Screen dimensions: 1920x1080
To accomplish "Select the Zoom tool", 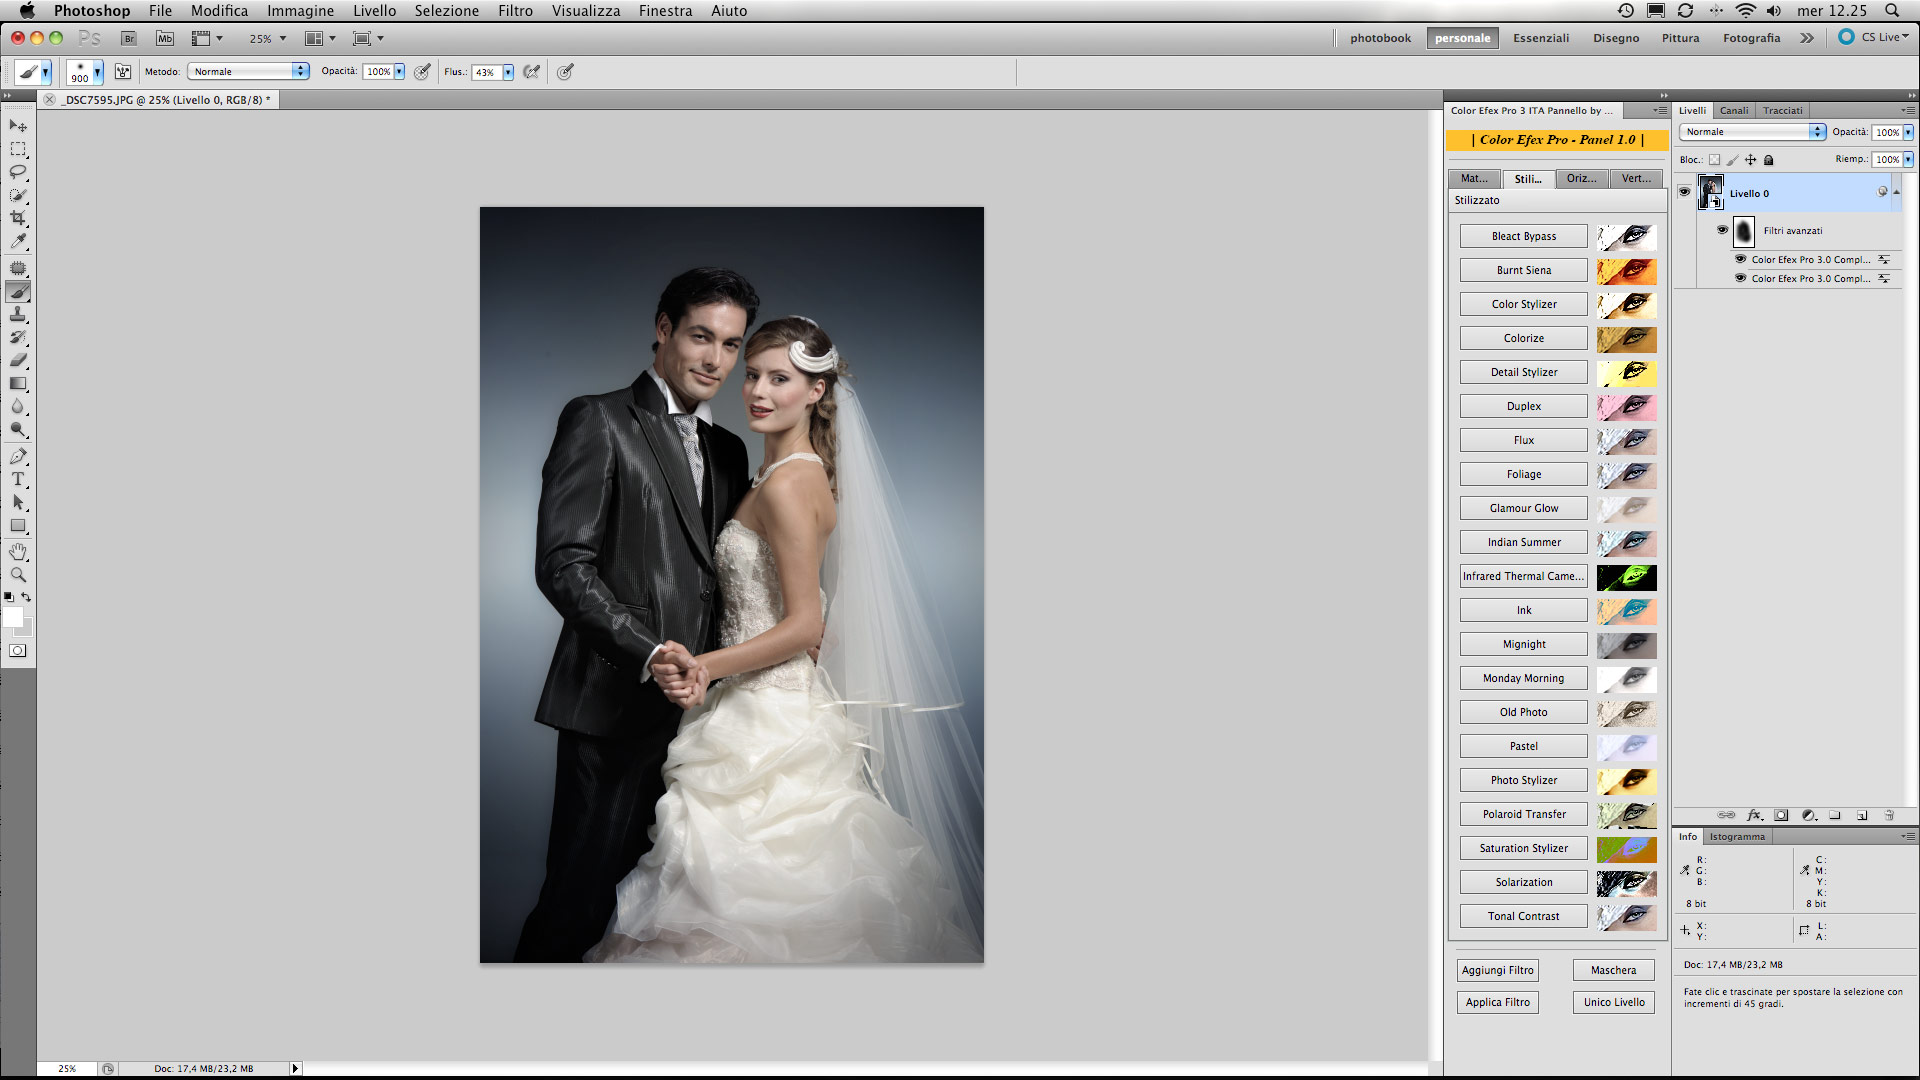I will 18,575.
